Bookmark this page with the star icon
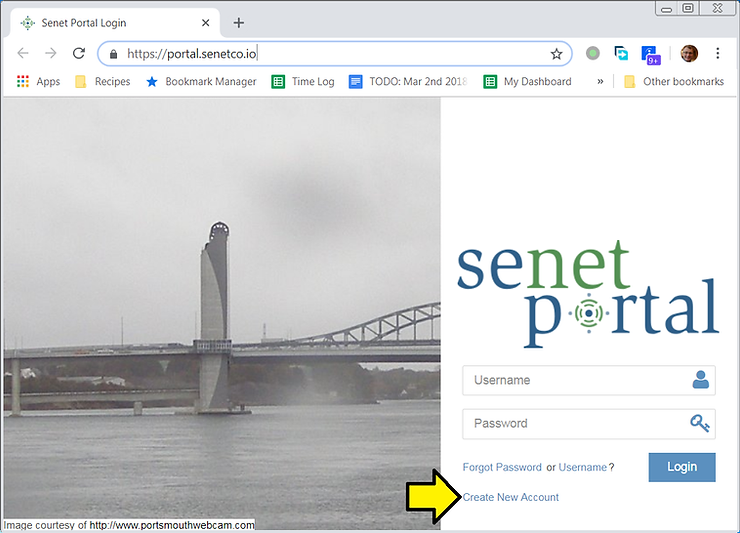Screen dimensions: 740x533 click(x=556, y=54)
